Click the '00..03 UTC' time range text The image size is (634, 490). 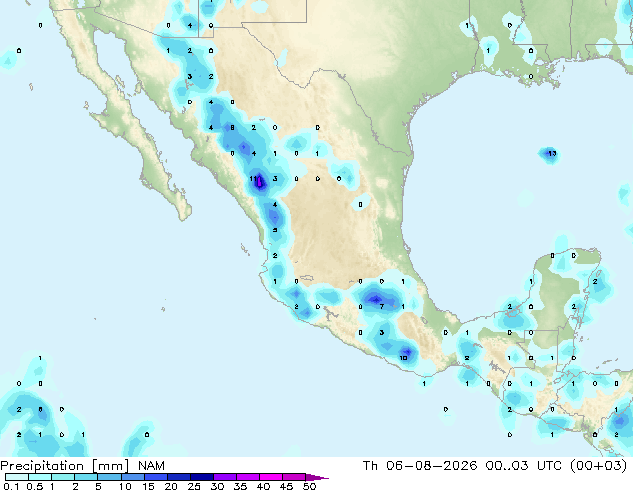(x=524, y=466)
